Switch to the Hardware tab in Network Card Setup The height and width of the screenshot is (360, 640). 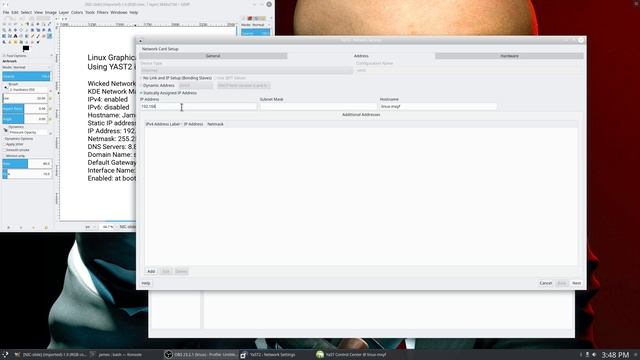click(x=509, y=56)
